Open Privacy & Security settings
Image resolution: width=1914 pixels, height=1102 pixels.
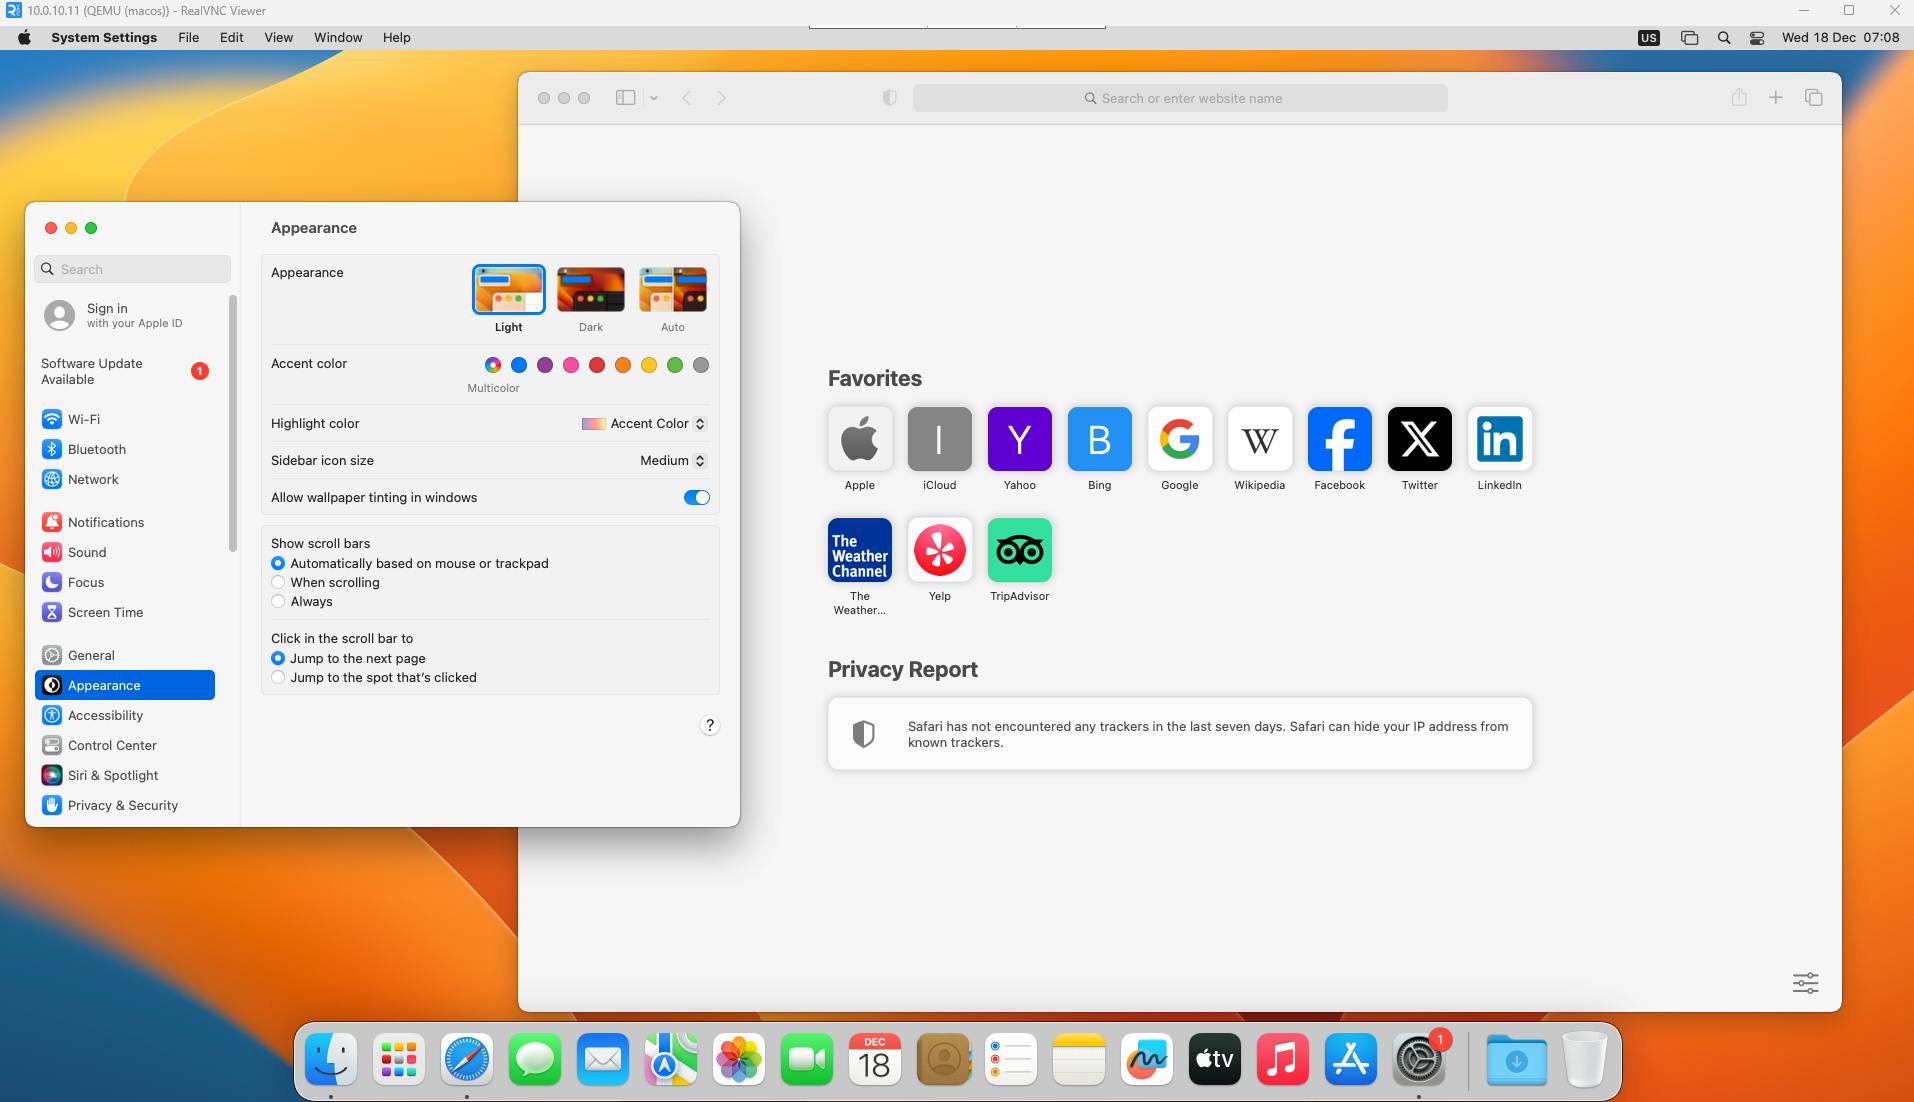[x=125, y=805]
